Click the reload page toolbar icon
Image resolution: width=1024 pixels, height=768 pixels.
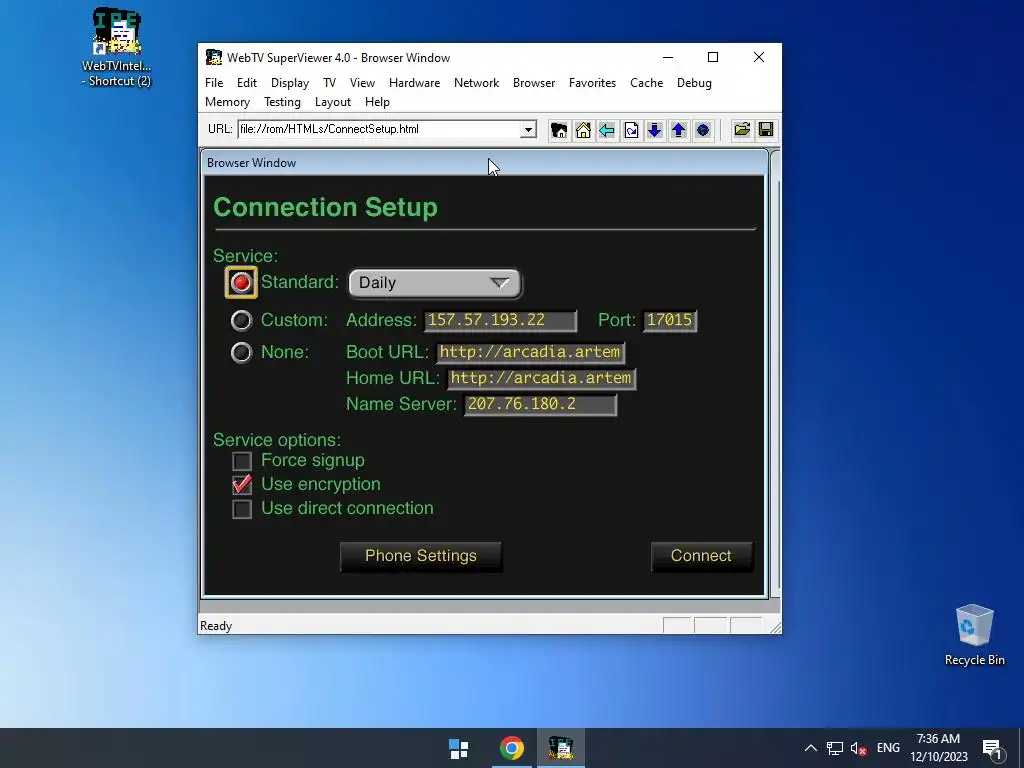click(x=631, y=130)
